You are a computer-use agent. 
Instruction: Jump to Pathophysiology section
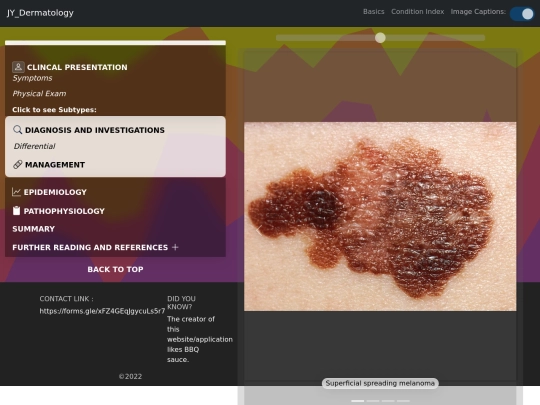(x=64, y=211)
